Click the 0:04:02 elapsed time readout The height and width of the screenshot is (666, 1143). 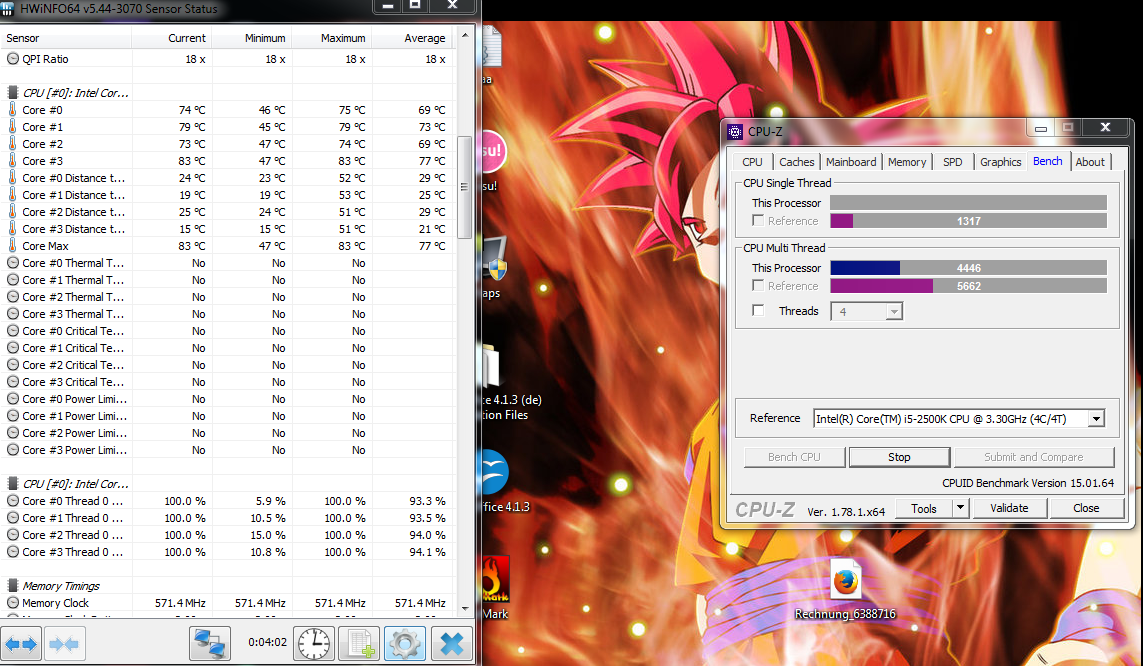click(x=268, y=642)
